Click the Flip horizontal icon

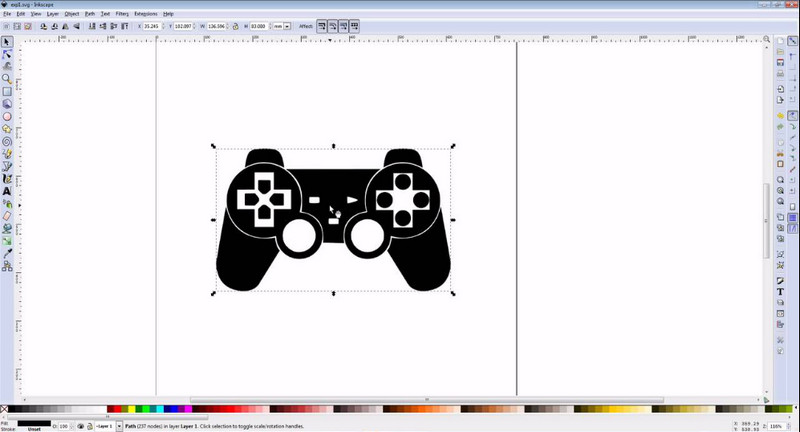click(65, 26)
